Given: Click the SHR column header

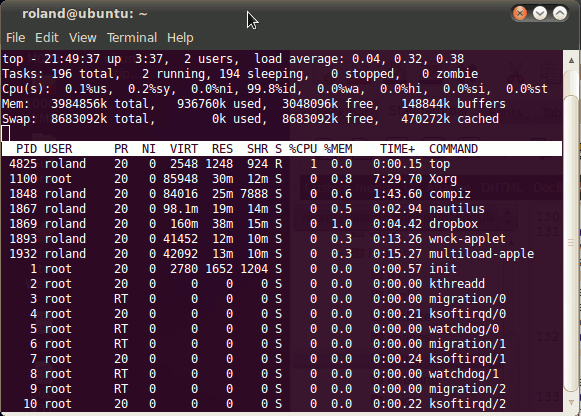Looking at the screenshot, I should pos(258,149).
